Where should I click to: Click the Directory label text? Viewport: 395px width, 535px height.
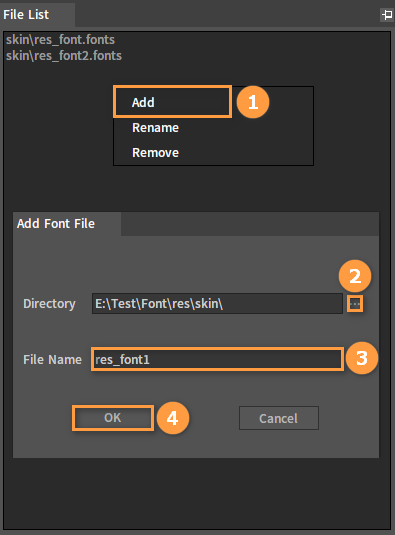(49, 304)
